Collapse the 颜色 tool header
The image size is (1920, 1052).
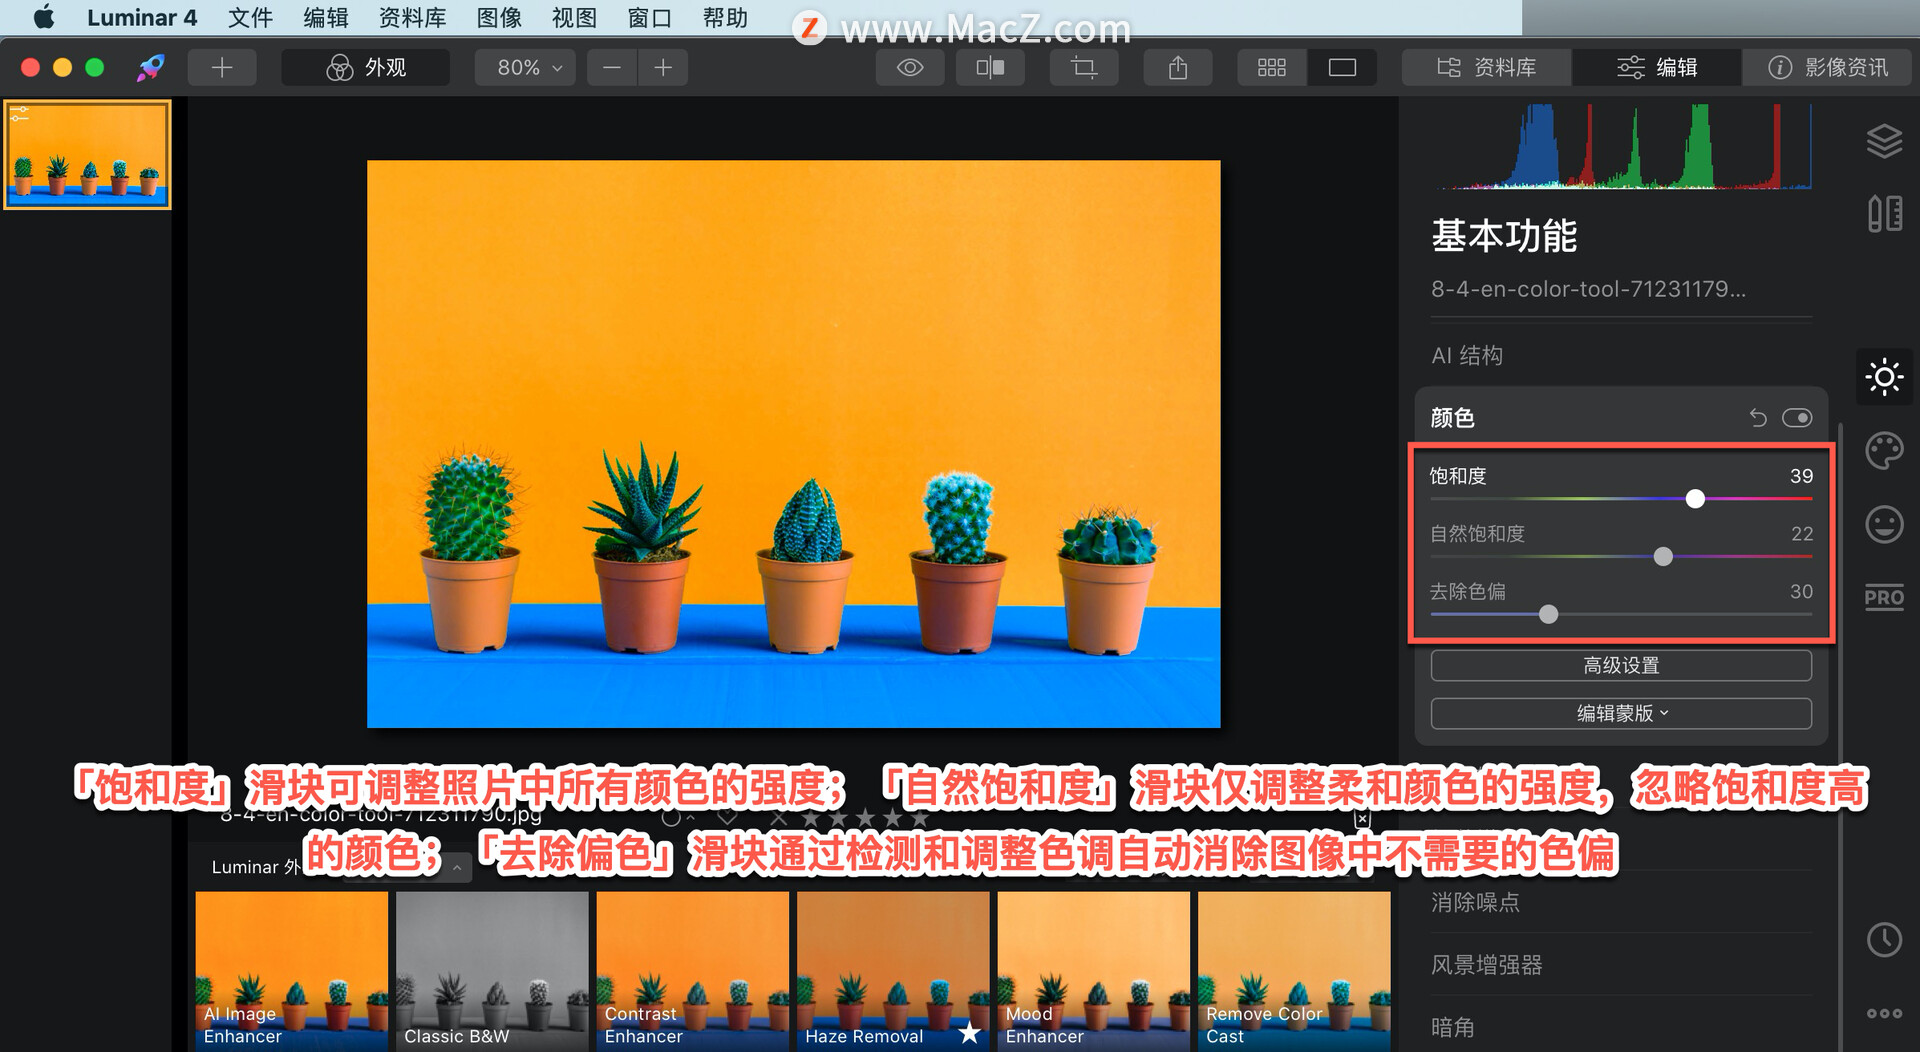1452,418
